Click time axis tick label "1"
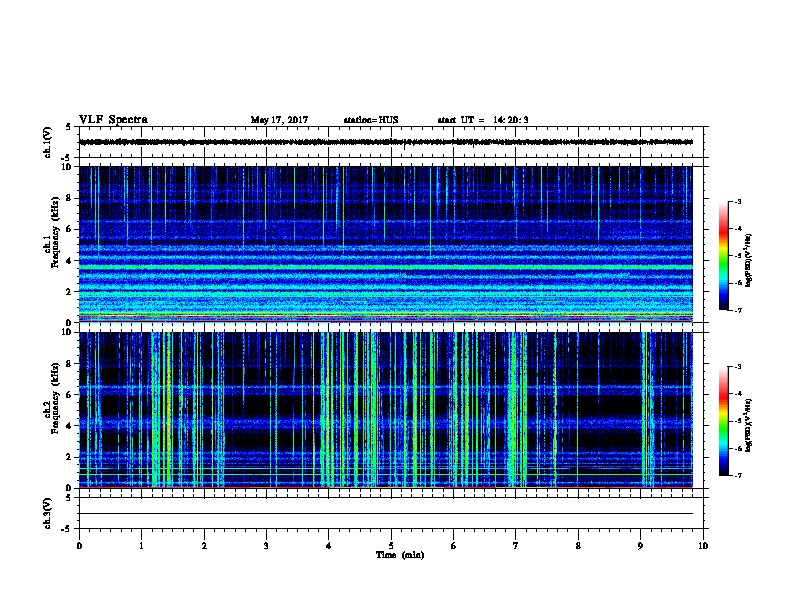This screenshot has width=792, height=612. pyautogui.click(x=141, y=545)
